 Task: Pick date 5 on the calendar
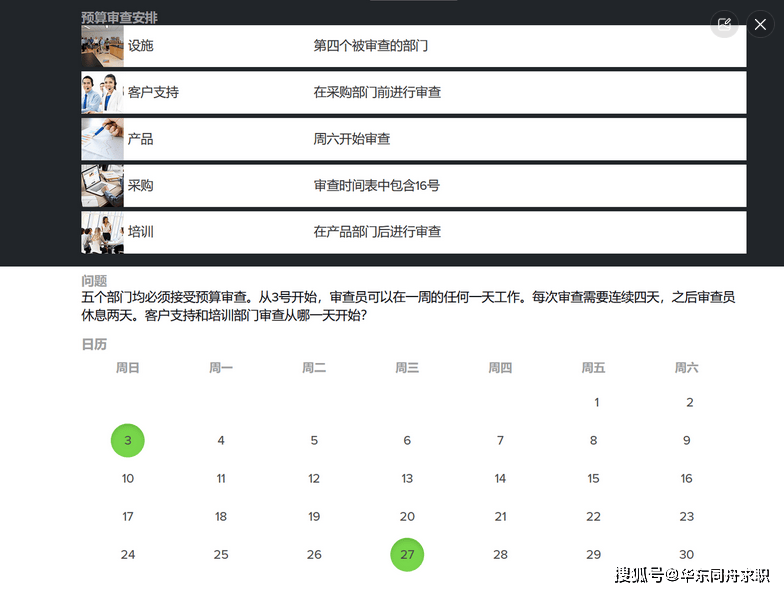[x=314, y=440]
